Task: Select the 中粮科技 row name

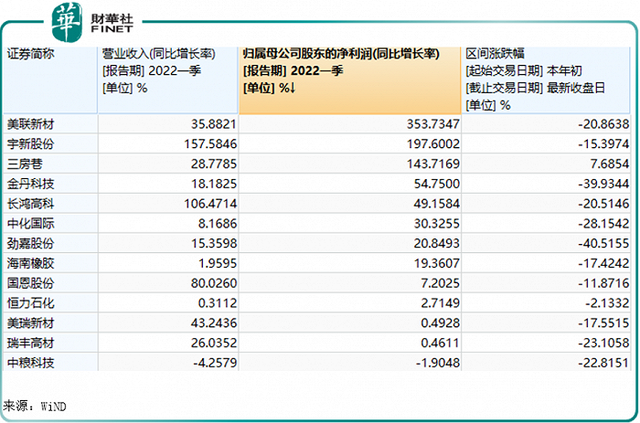Action: click(31, 363)
